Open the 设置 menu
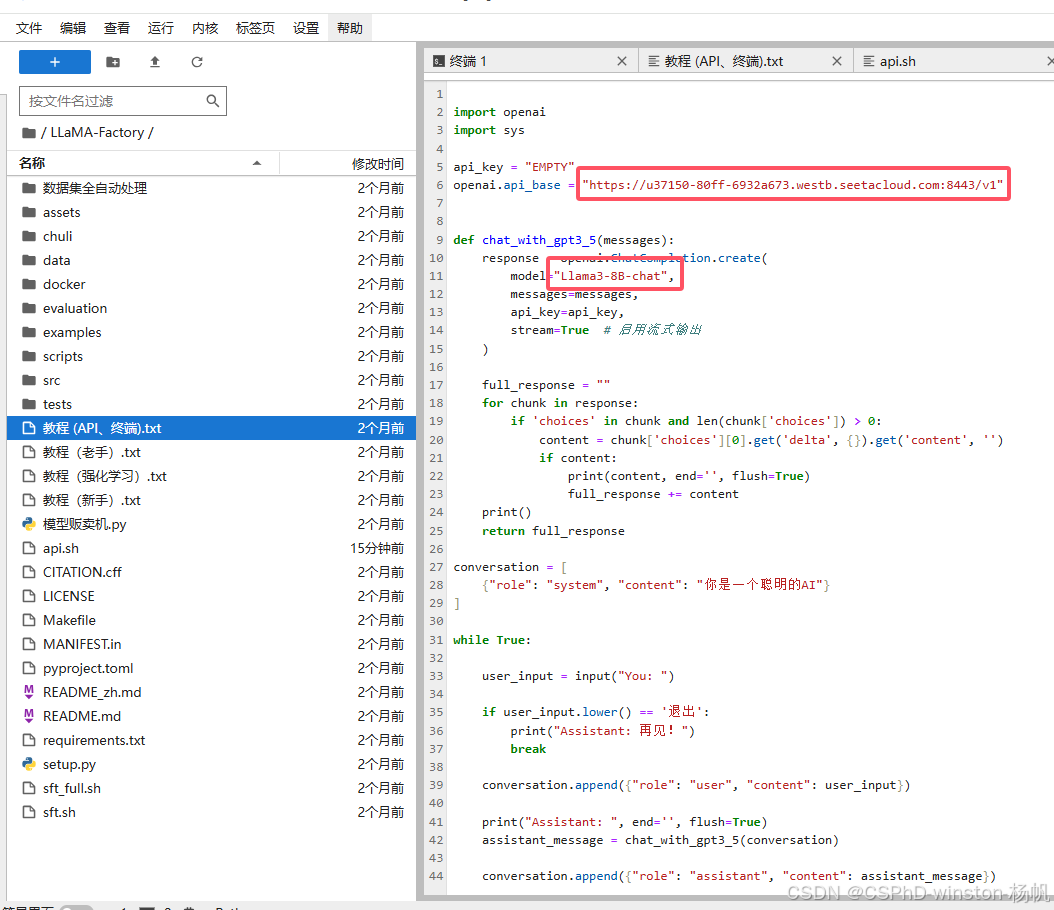Screen dimensions: 1054x910 [x=306, y=28]
